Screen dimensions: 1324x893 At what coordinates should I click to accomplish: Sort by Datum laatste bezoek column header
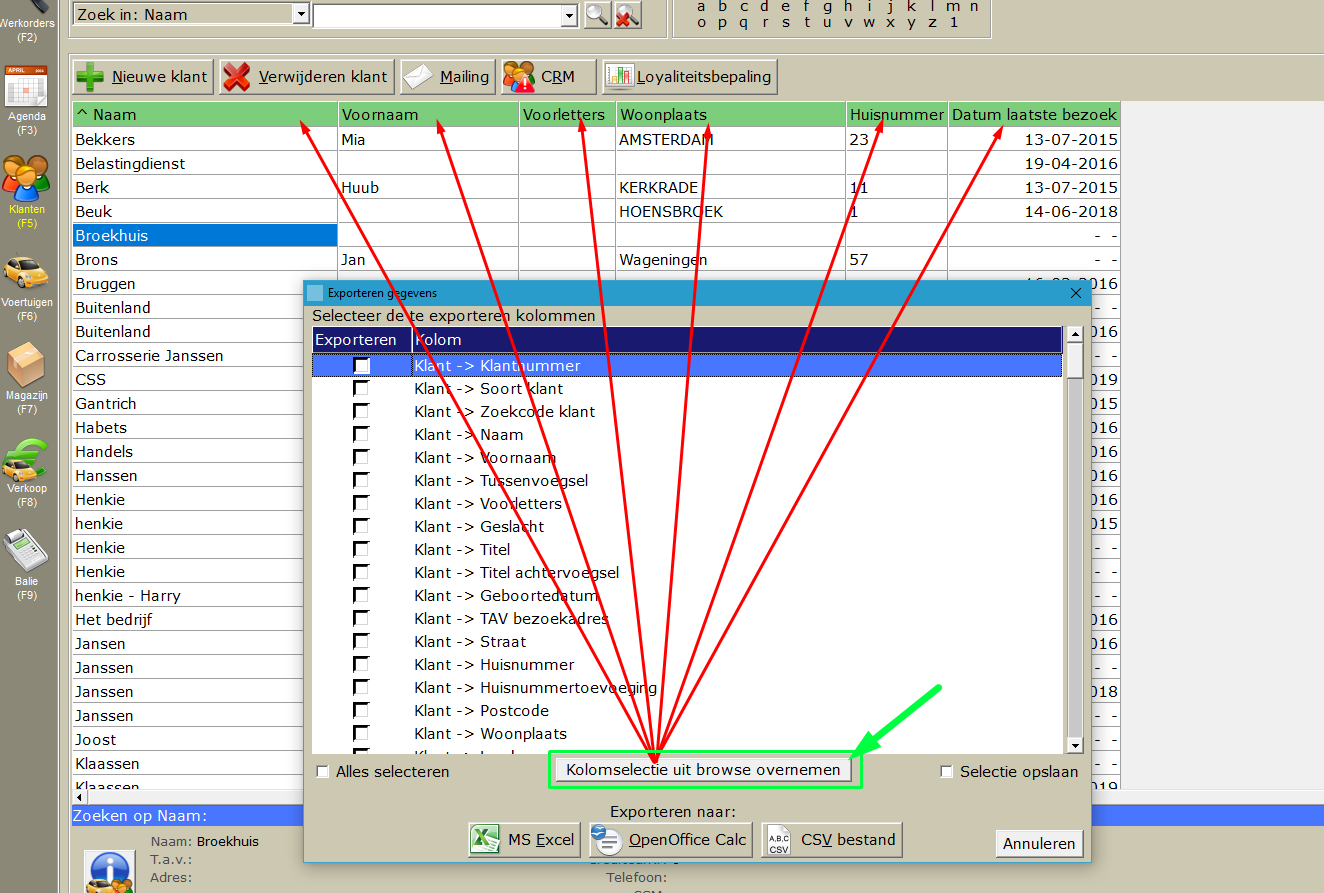coord(1034,115)
